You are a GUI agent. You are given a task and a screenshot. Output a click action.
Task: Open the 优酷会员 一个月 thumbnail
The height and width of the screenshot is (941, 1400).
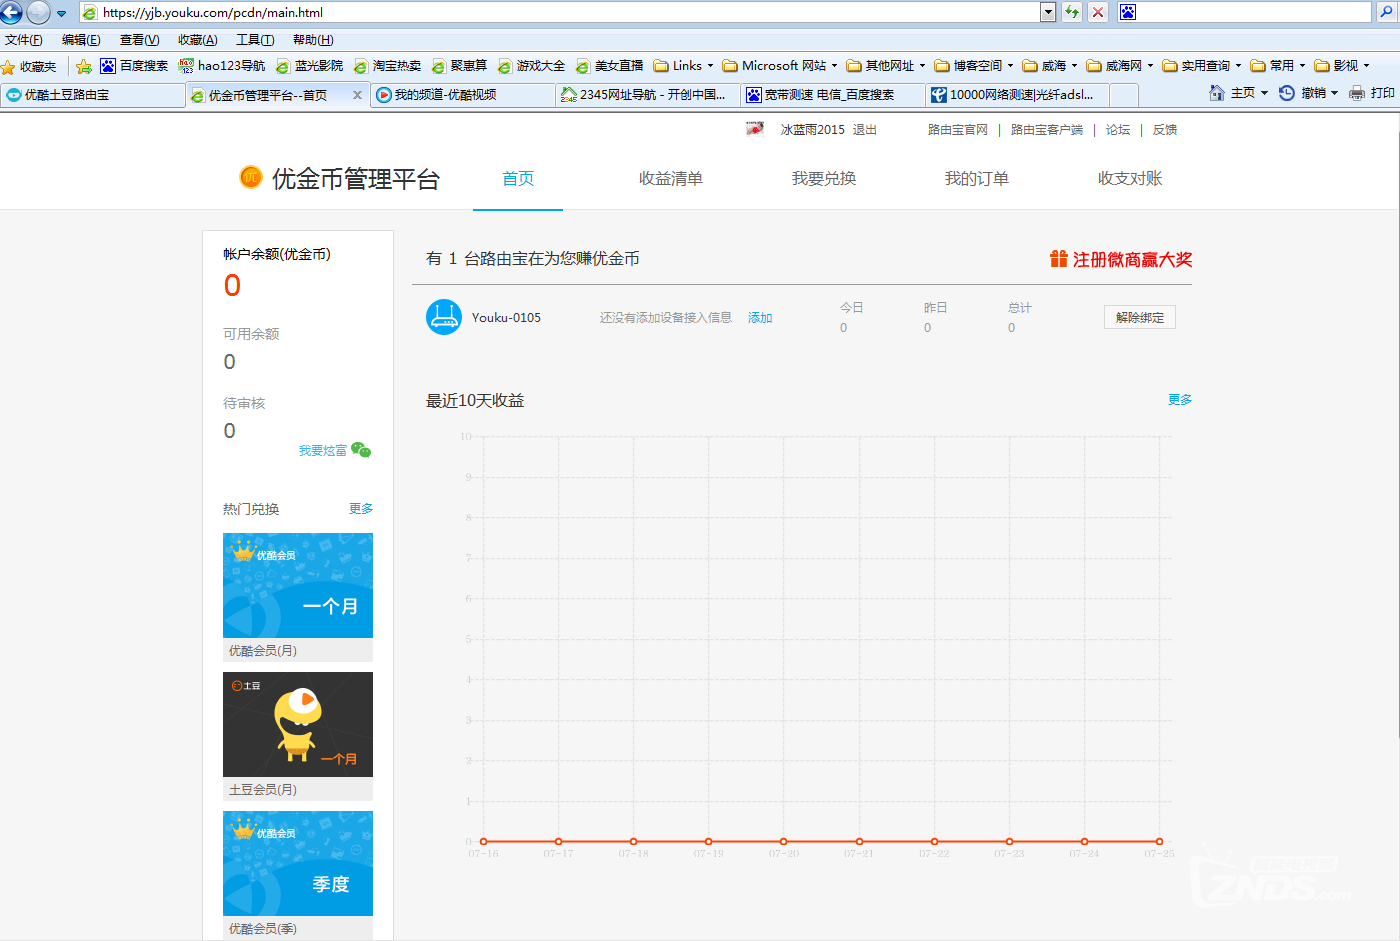point(298,585)
